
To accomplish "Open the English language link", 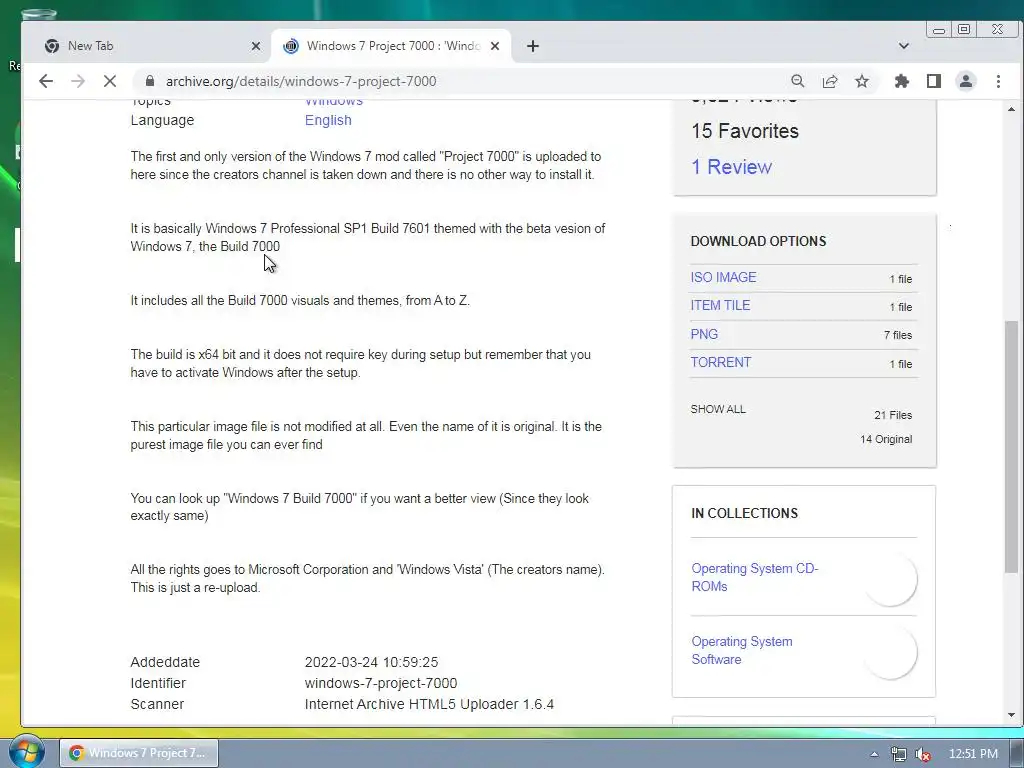I will 328,120.
